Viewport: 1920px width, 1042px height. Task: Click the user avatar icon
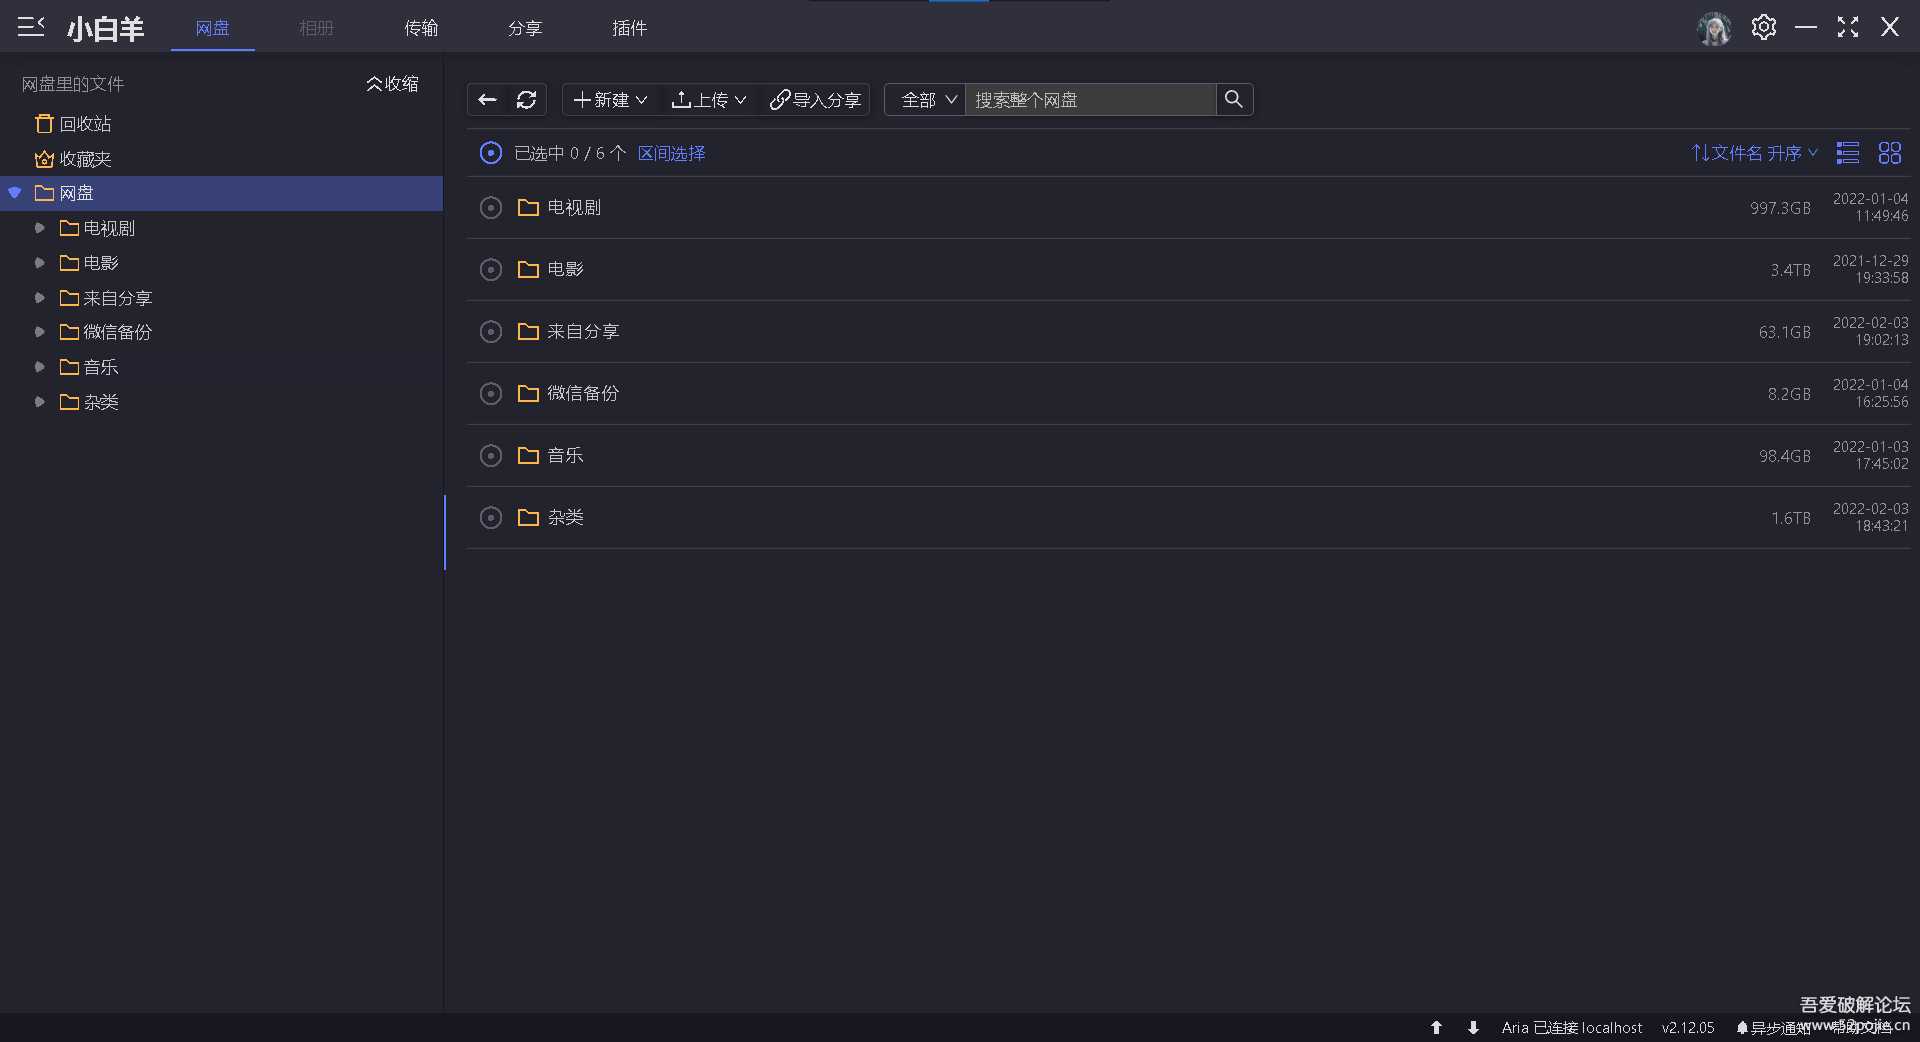(x=1714, y=29)
